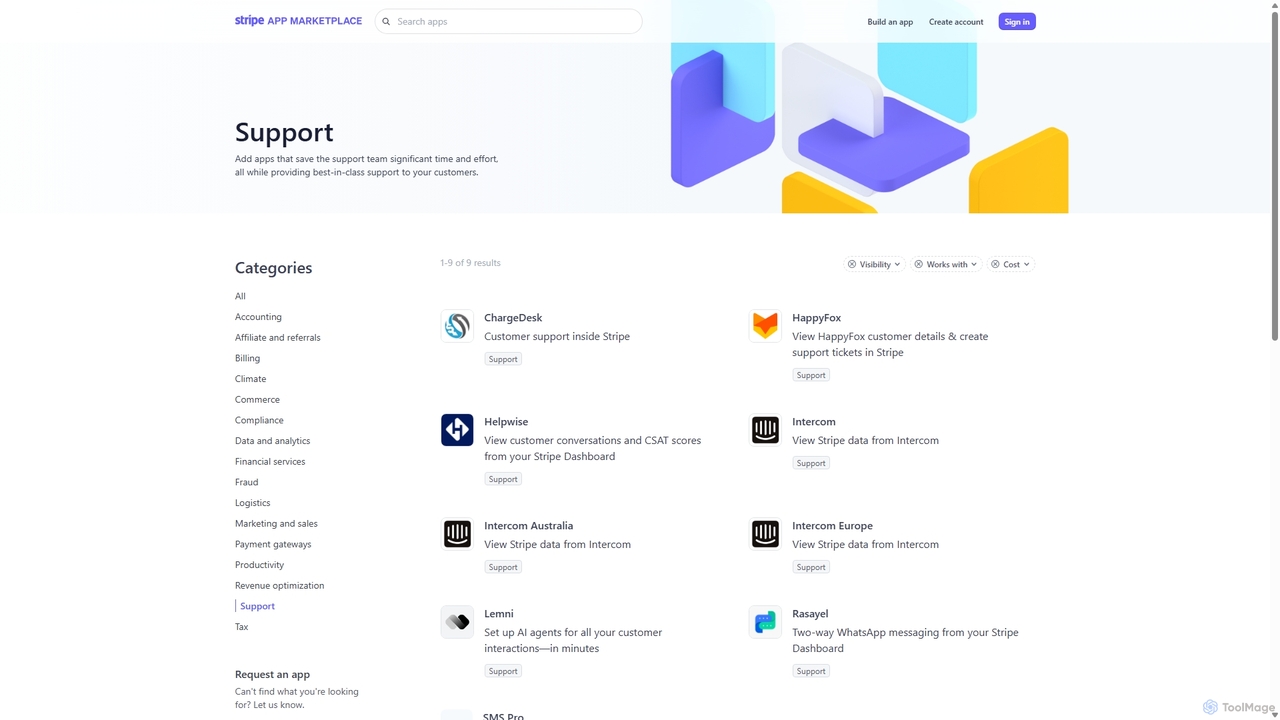Click the Intercom app icon
Image resolution: width=1280 pixels, height=720 pixels.
click(765, 430)
